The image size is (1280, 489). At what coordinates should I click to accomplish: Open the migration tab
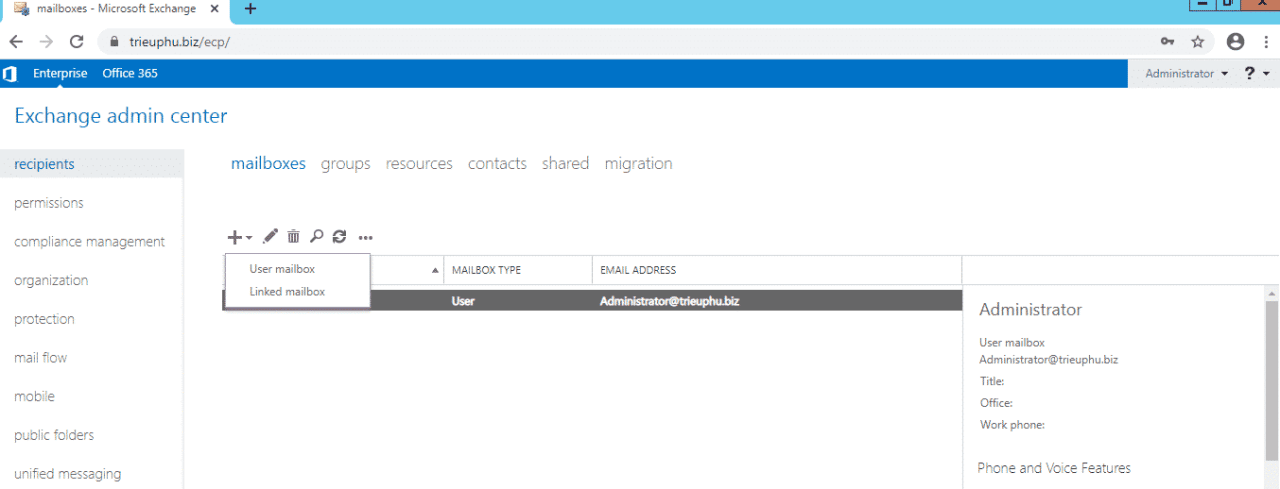coord(638,164)
